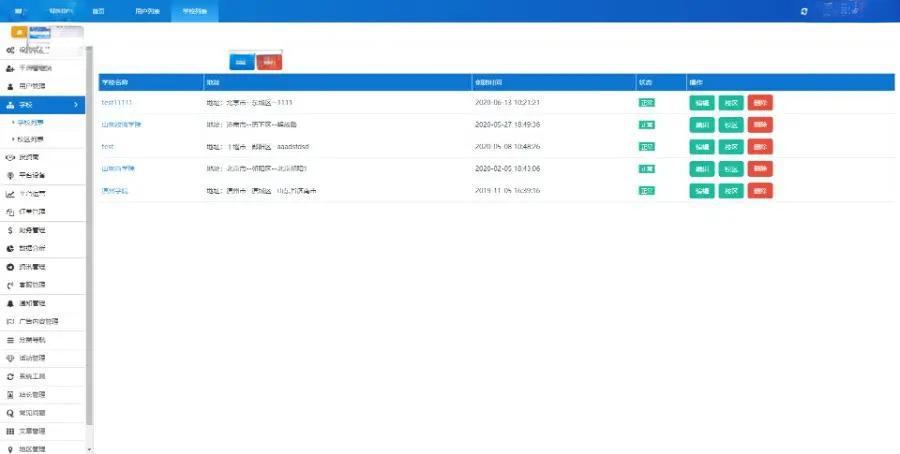This screenshot has width=900, height=454.
Task: Click the red button above the table
Action: click(x=268, y=61)
